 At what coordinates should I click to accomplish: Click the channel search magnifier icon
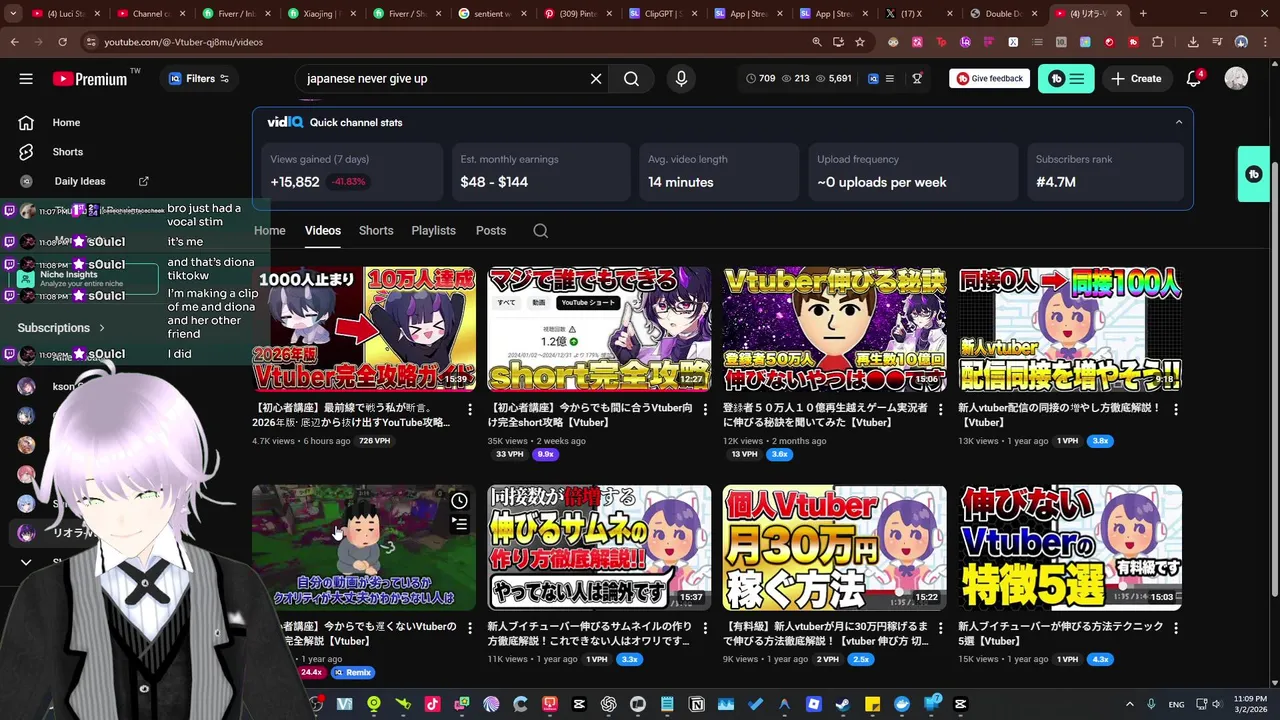[540, 231]
